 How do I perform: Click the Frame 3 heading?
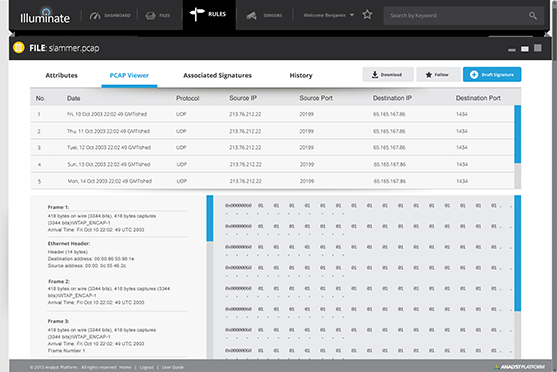click(58, 321)
